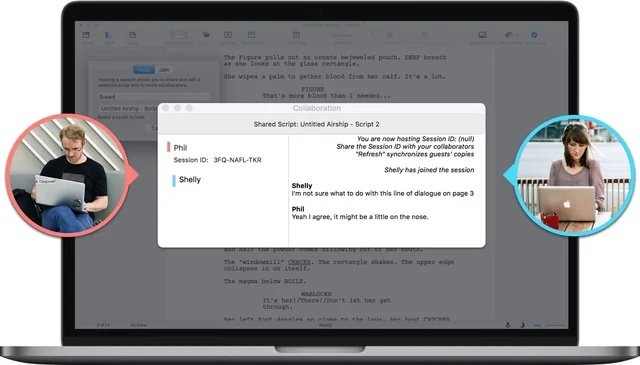Screen dimensions: 640x365
Task: Click the pencil marker toolbar icon
Action: (x=509, y=35)
